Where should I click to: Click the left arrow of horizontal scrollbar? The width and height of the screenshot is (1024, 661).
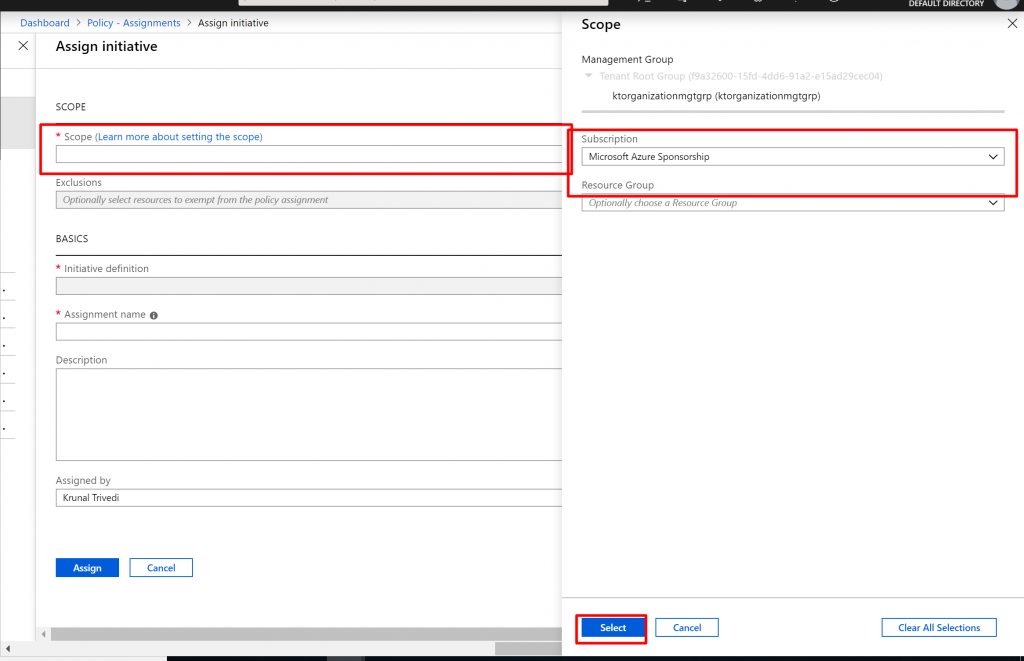[x=43, y=634]
